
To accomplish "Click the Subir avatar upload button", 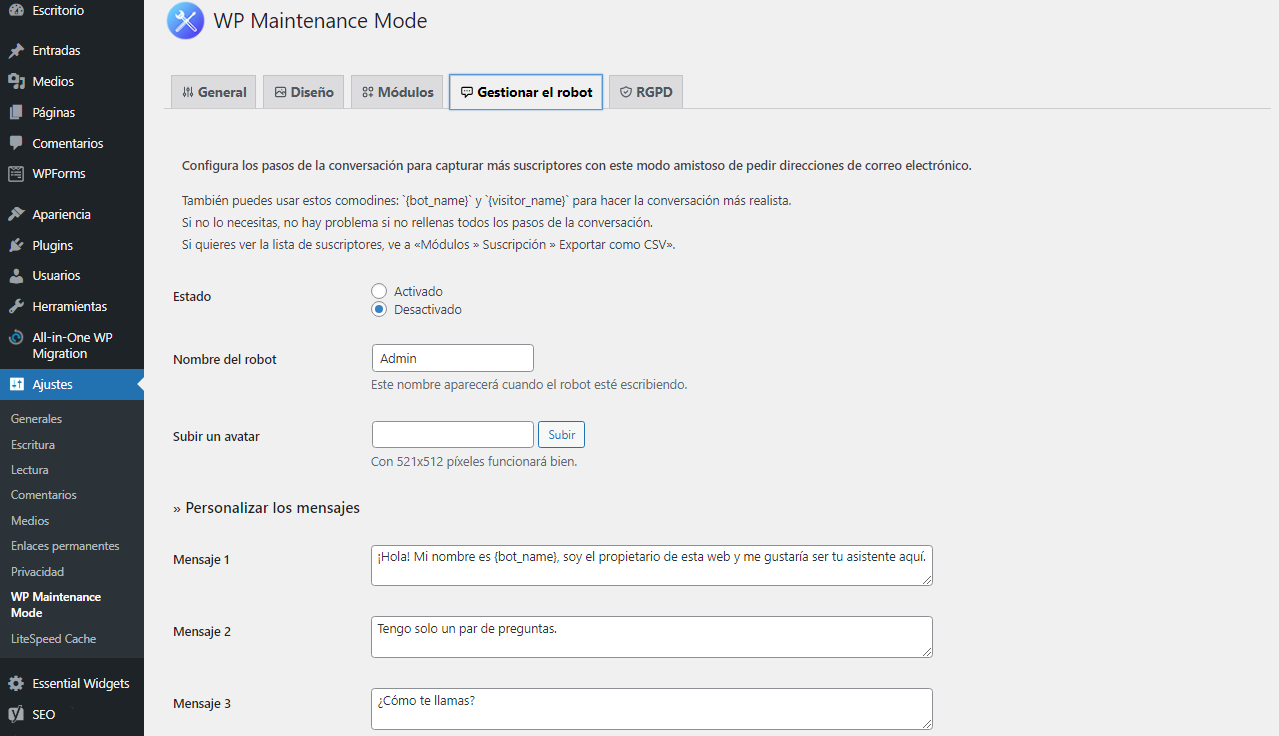I will click(x=561, y=434).
